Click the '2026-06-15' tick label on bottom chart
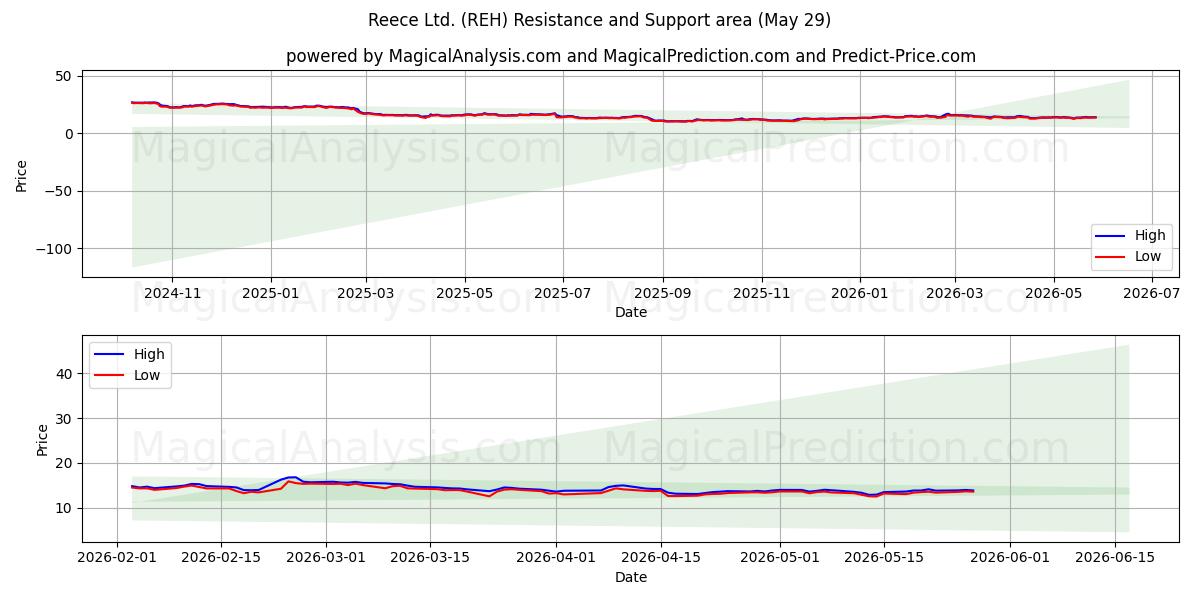The image size is (1200, 600). click(x=1115, y=558)
